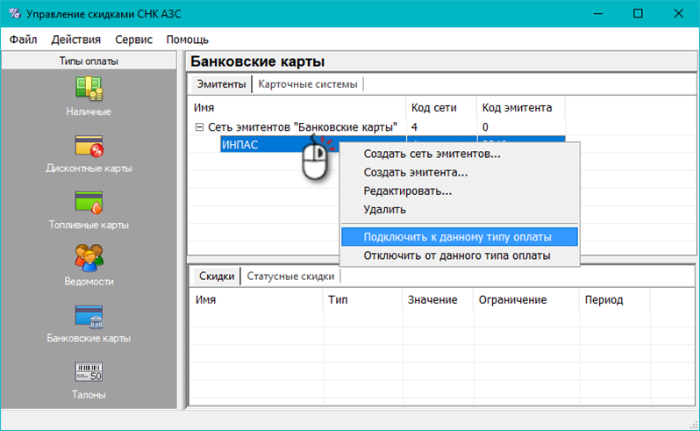Viewport: 700px width, 431px height.
Task: Open the Наличные payment type icon
Action: coord(89,88)
